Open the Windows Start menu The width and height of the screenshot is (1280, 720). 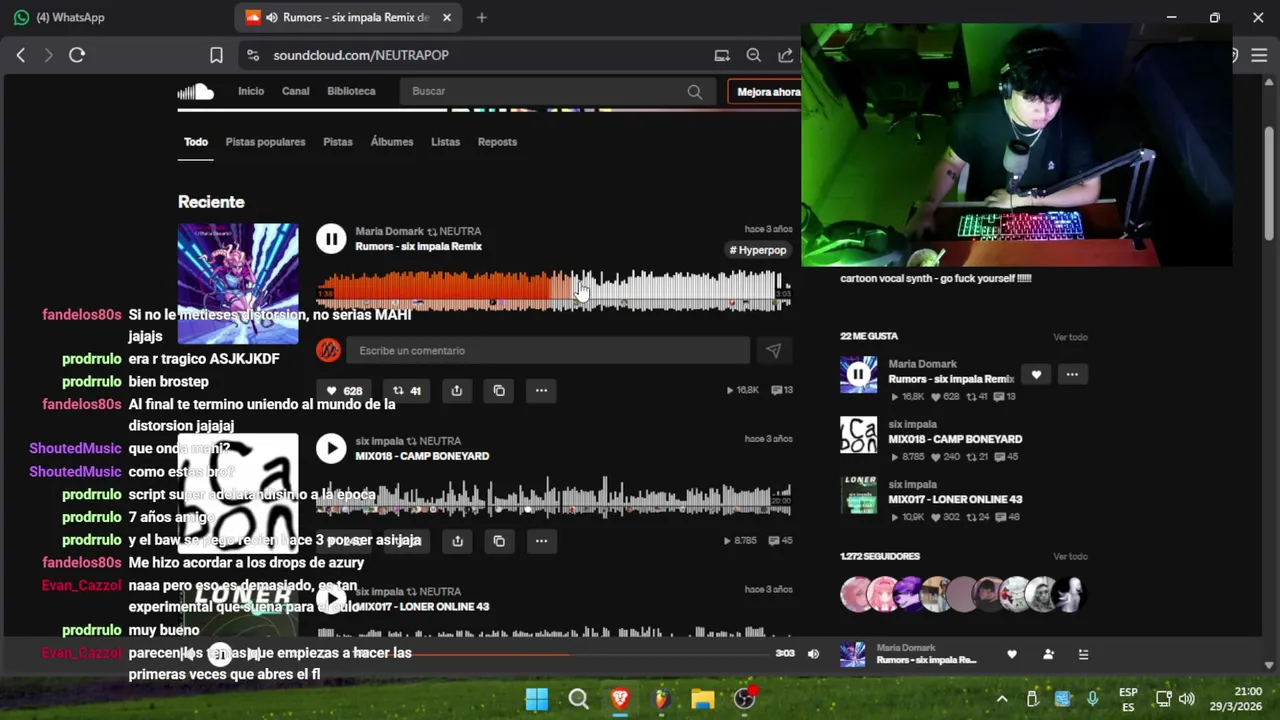(x=537, y=699)
